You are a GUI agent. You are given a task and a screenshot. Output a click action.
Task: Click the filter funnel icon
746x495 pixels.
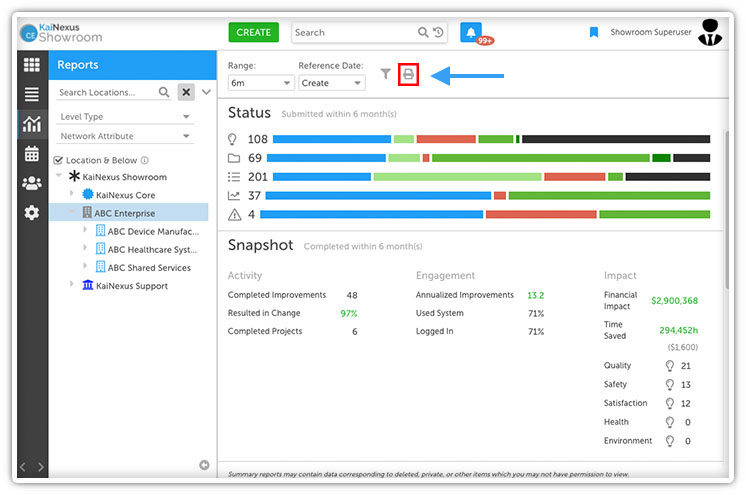(x=386, y=74)
